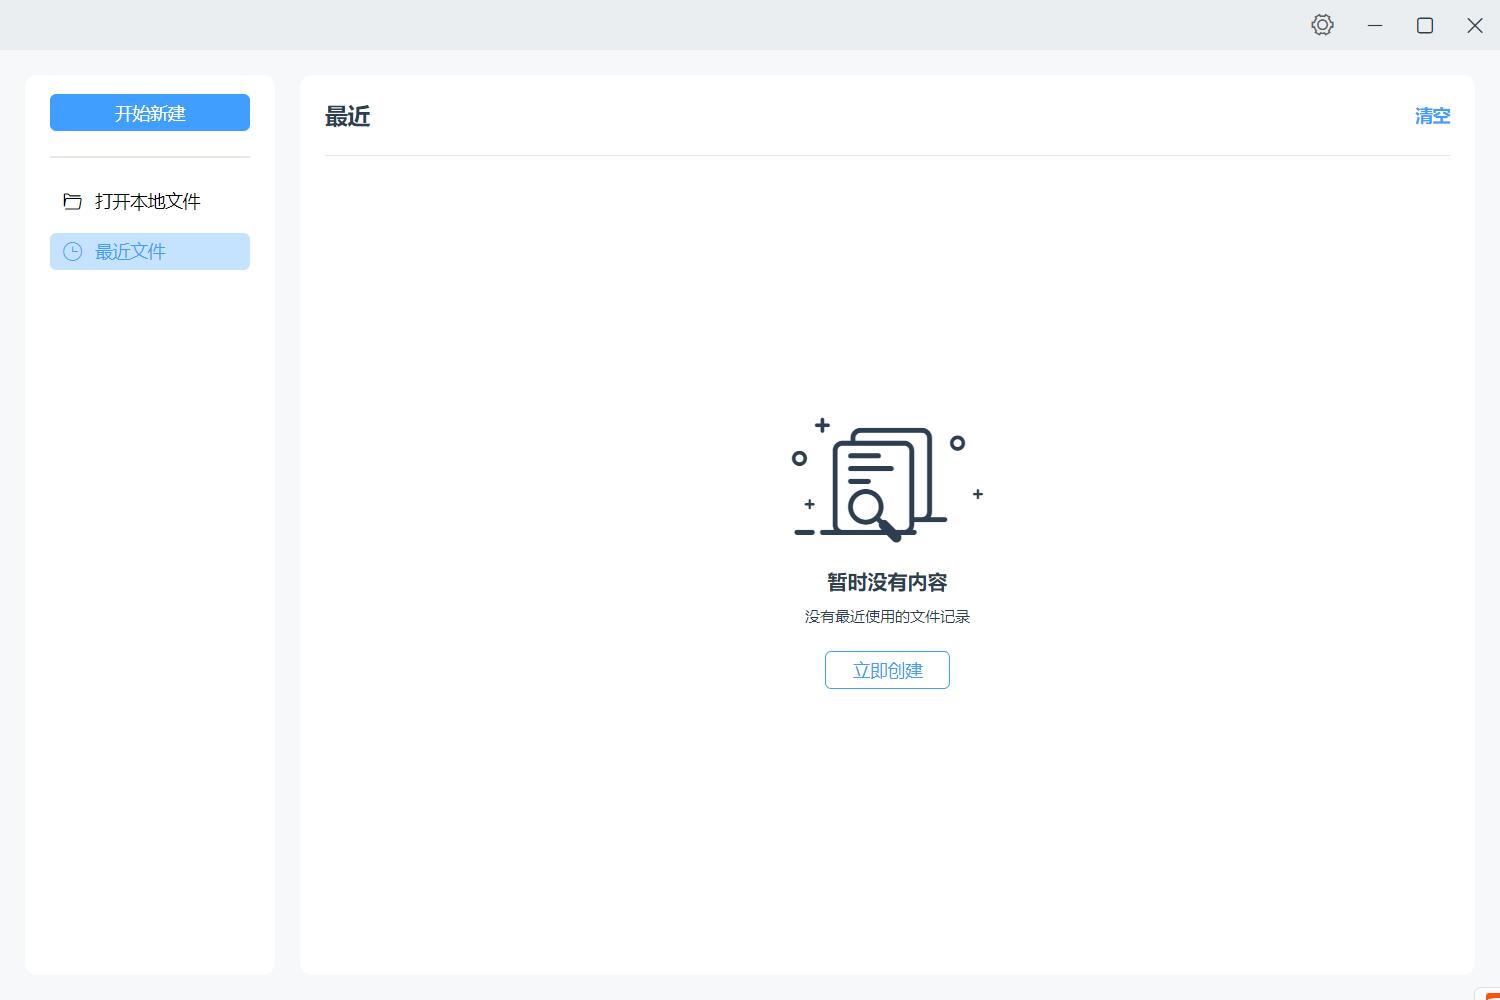The height and width of the screenshot is (1000, 1500).
Task: Click the folder icon beside 打开本地文件
Action: (x=72, y=202)
